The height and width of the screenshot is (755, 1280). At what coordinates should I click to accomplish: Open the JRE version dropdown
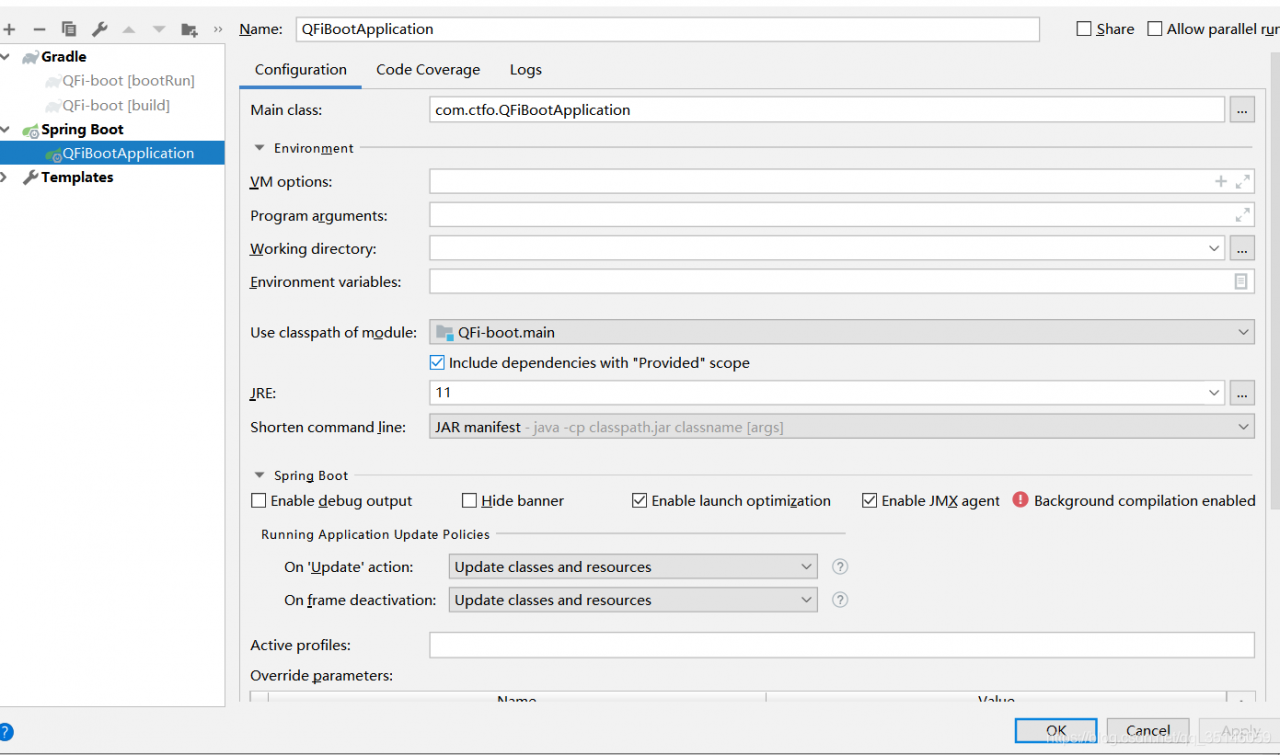[x=1214, y=393]
